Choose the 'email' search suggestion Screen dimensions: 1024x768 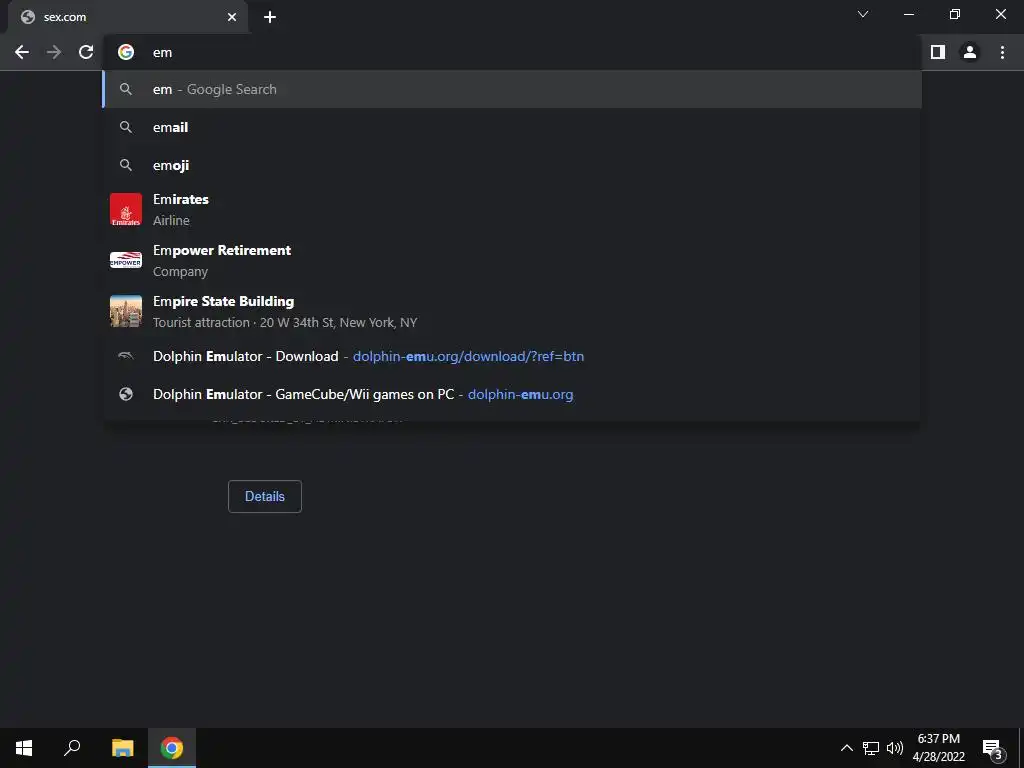(512, 127)
